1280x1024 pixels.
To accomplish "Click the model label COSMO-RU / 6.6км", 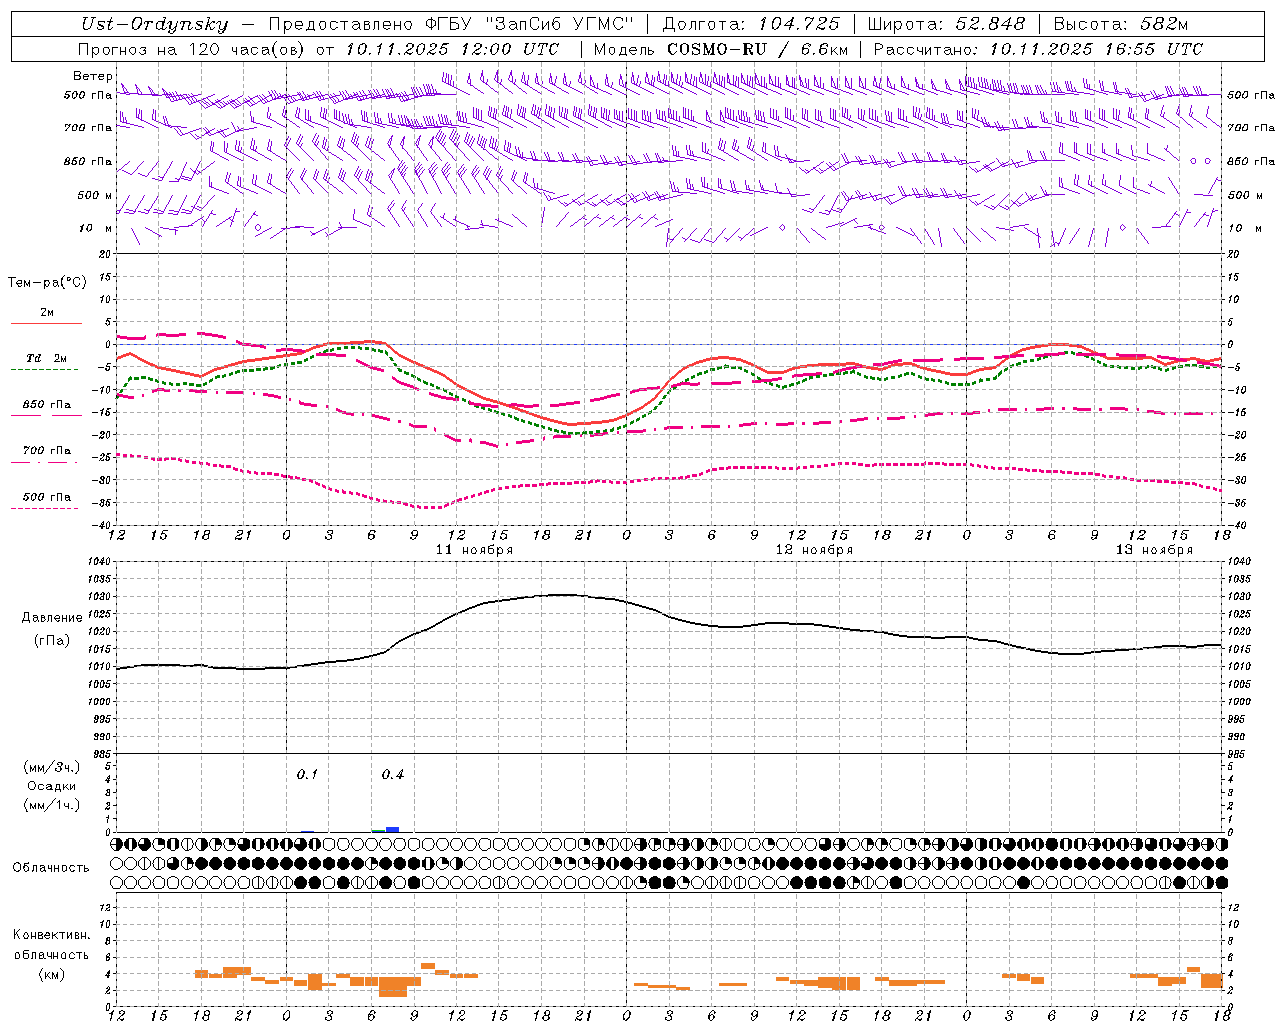I will click(758, 48).
